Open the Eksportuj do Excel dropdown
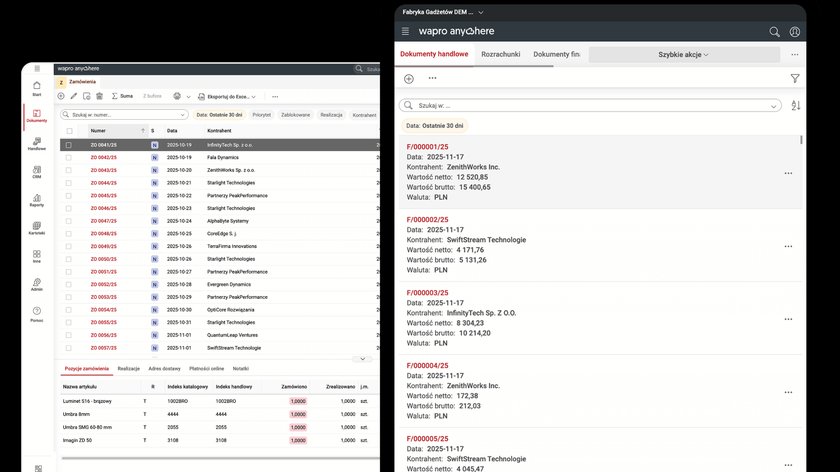The width and height of the screenshot is (840, 472). point(229,96)
